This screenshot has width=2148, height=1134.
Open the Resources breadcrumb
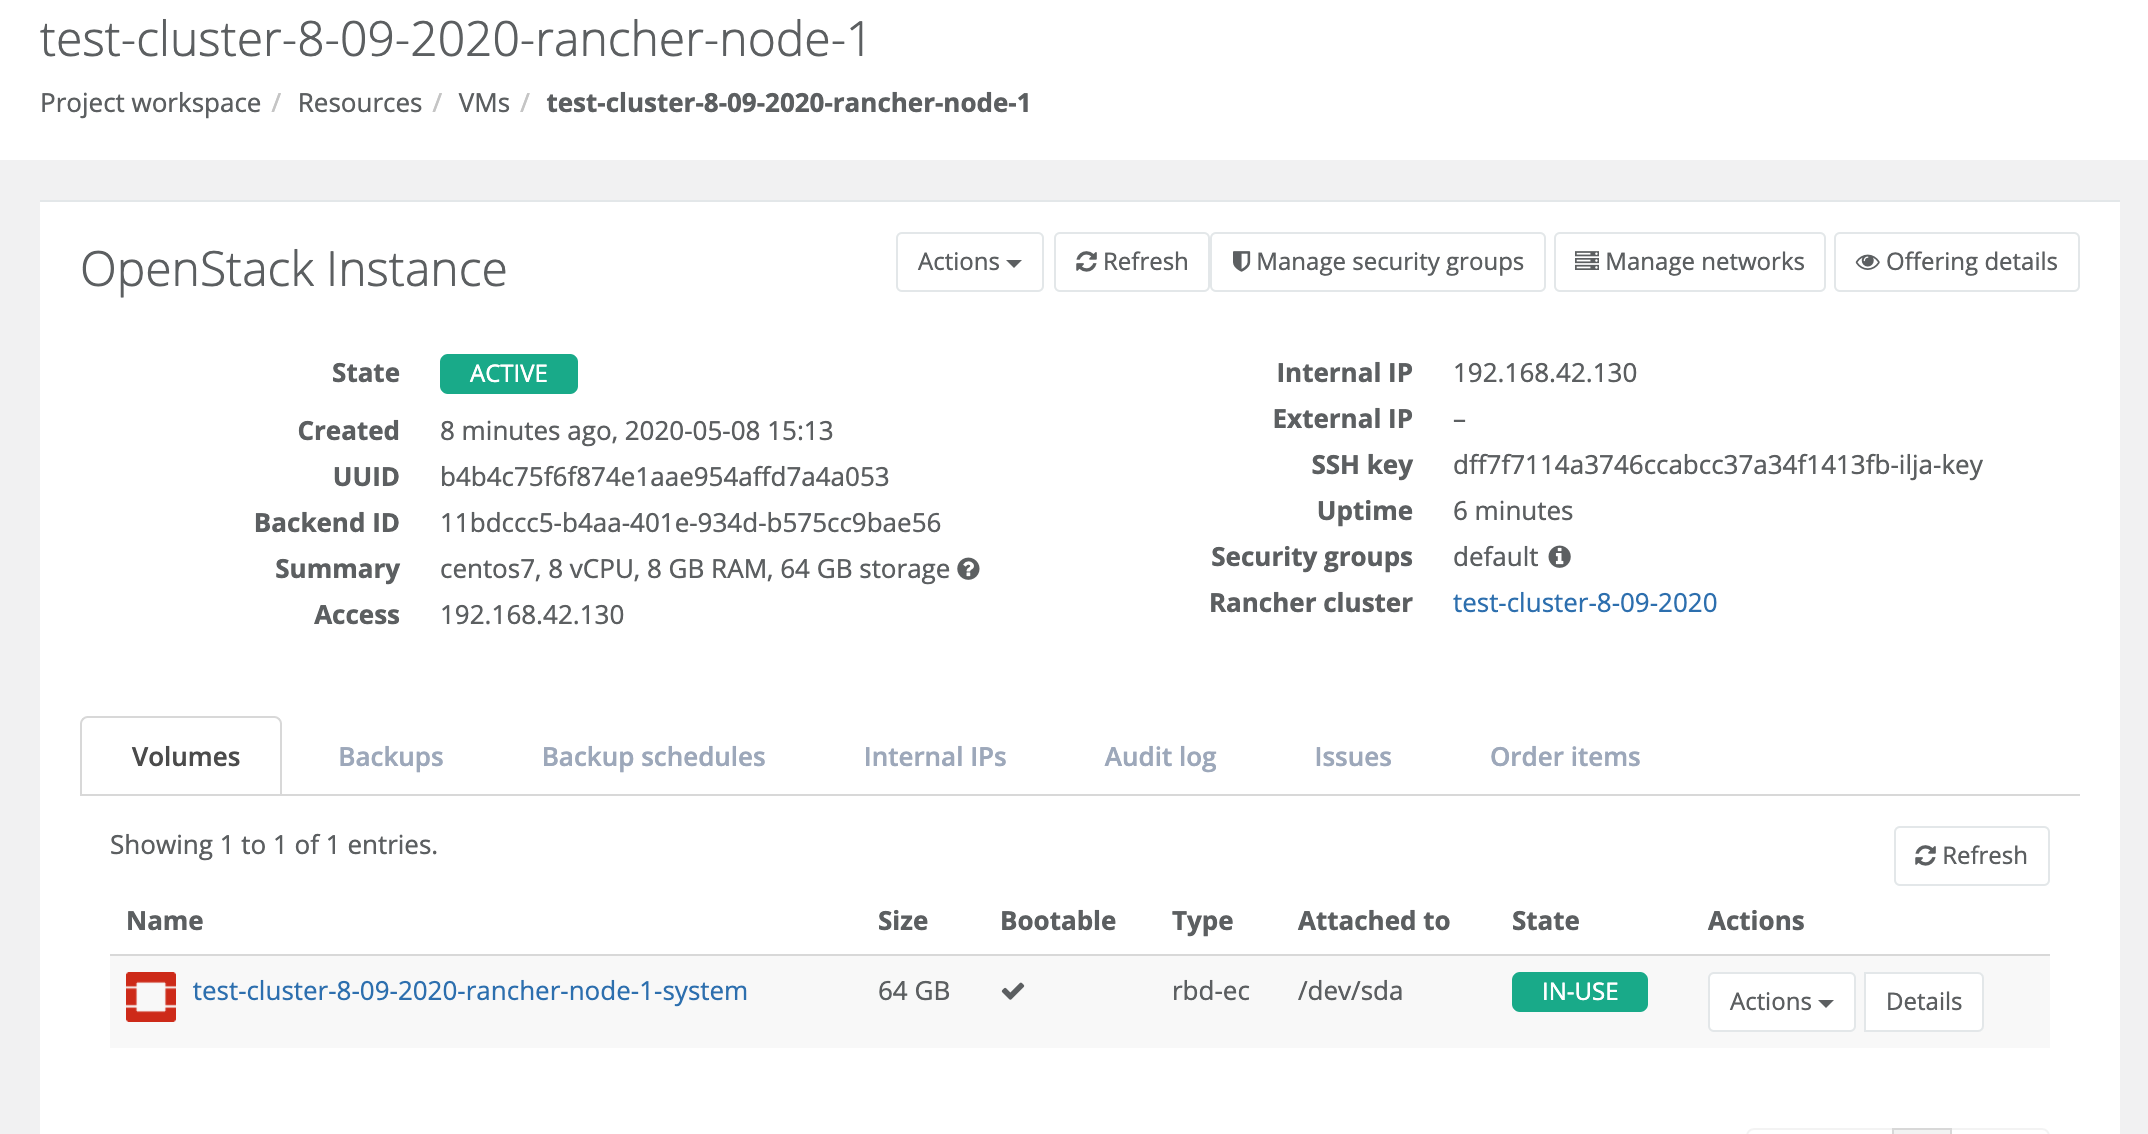point(360,103)
